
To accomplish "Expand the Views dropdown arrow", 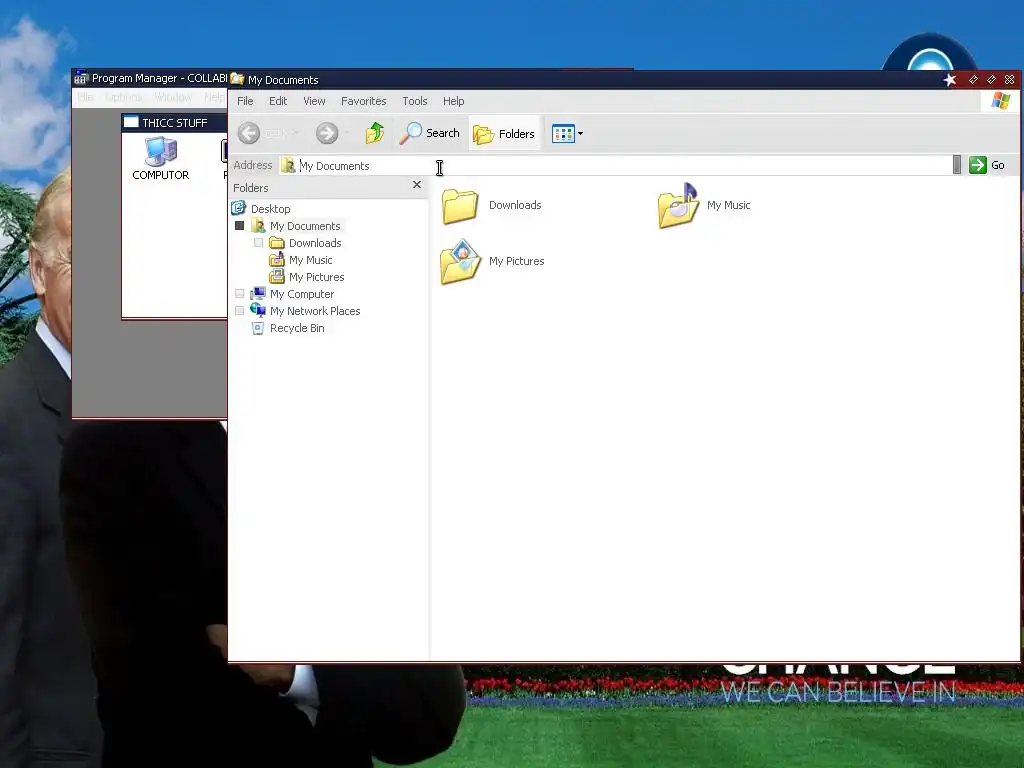I will pos(581,134).
